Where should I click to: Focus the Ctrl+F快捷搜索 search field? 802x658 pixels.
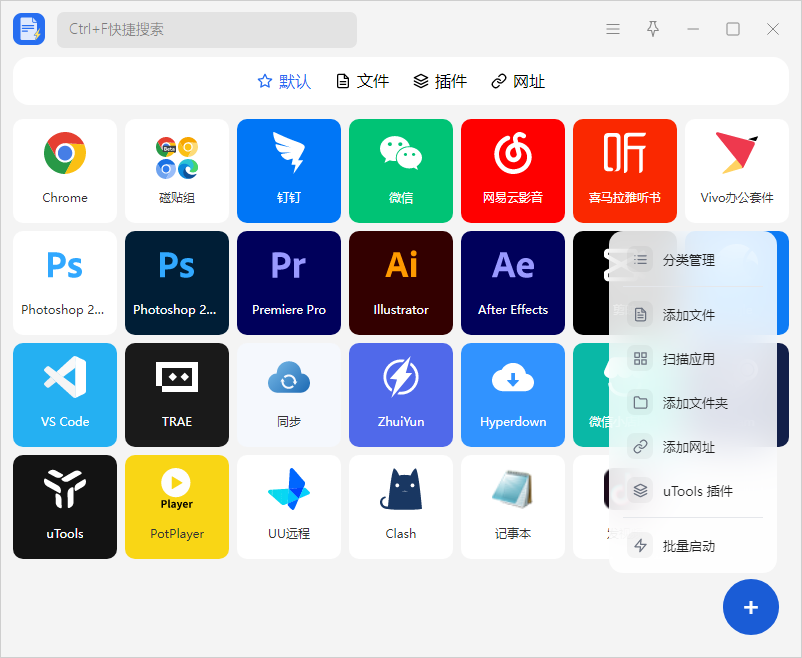pyautogui.click(x=207, y=30)
